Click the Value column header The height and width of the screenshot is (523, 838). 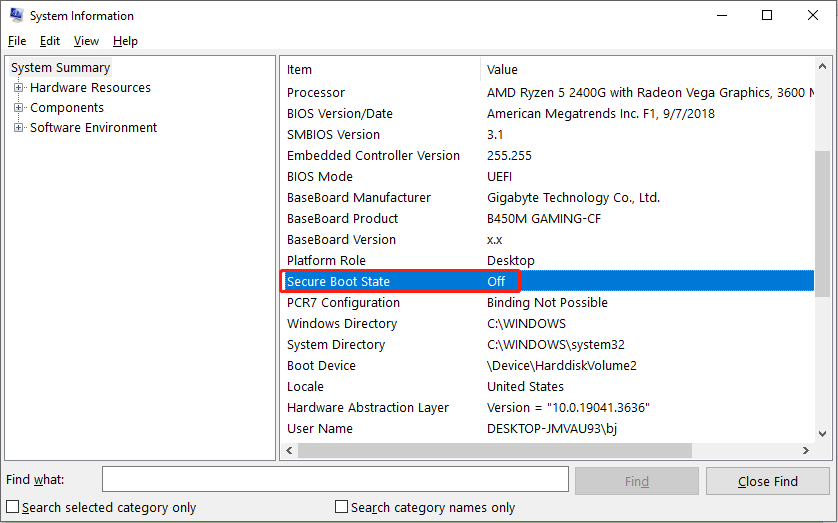650,70
